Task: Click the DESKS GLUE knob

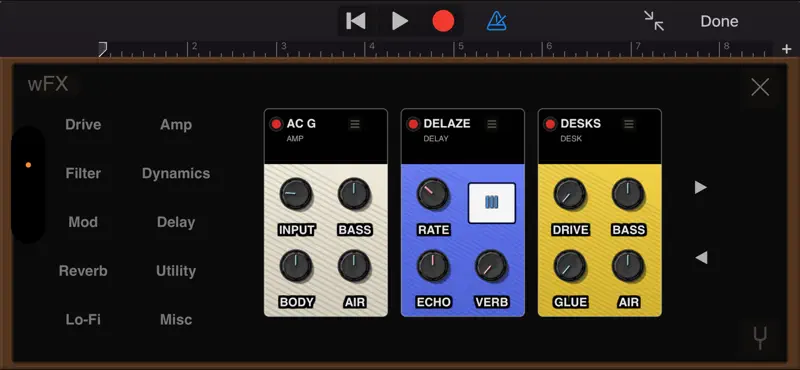Action: (570, 266)
